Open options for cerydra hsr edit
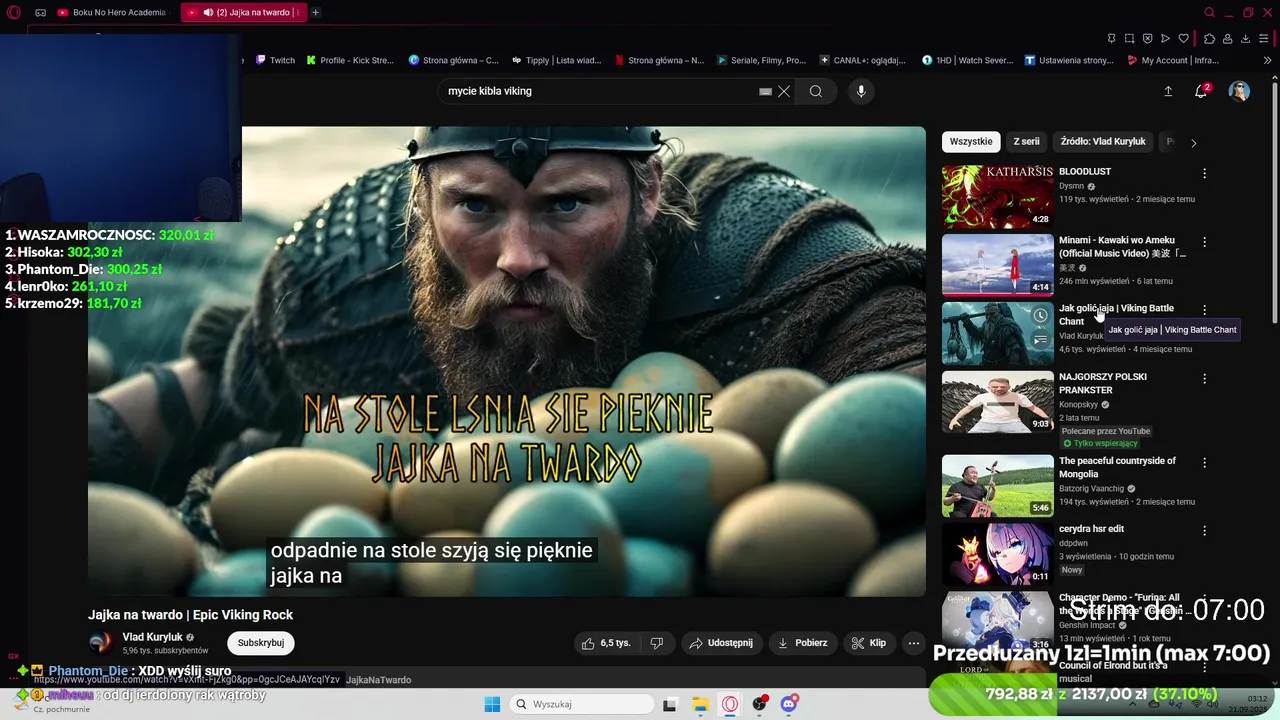1280x720 pixels. (x=1204, y=531)
